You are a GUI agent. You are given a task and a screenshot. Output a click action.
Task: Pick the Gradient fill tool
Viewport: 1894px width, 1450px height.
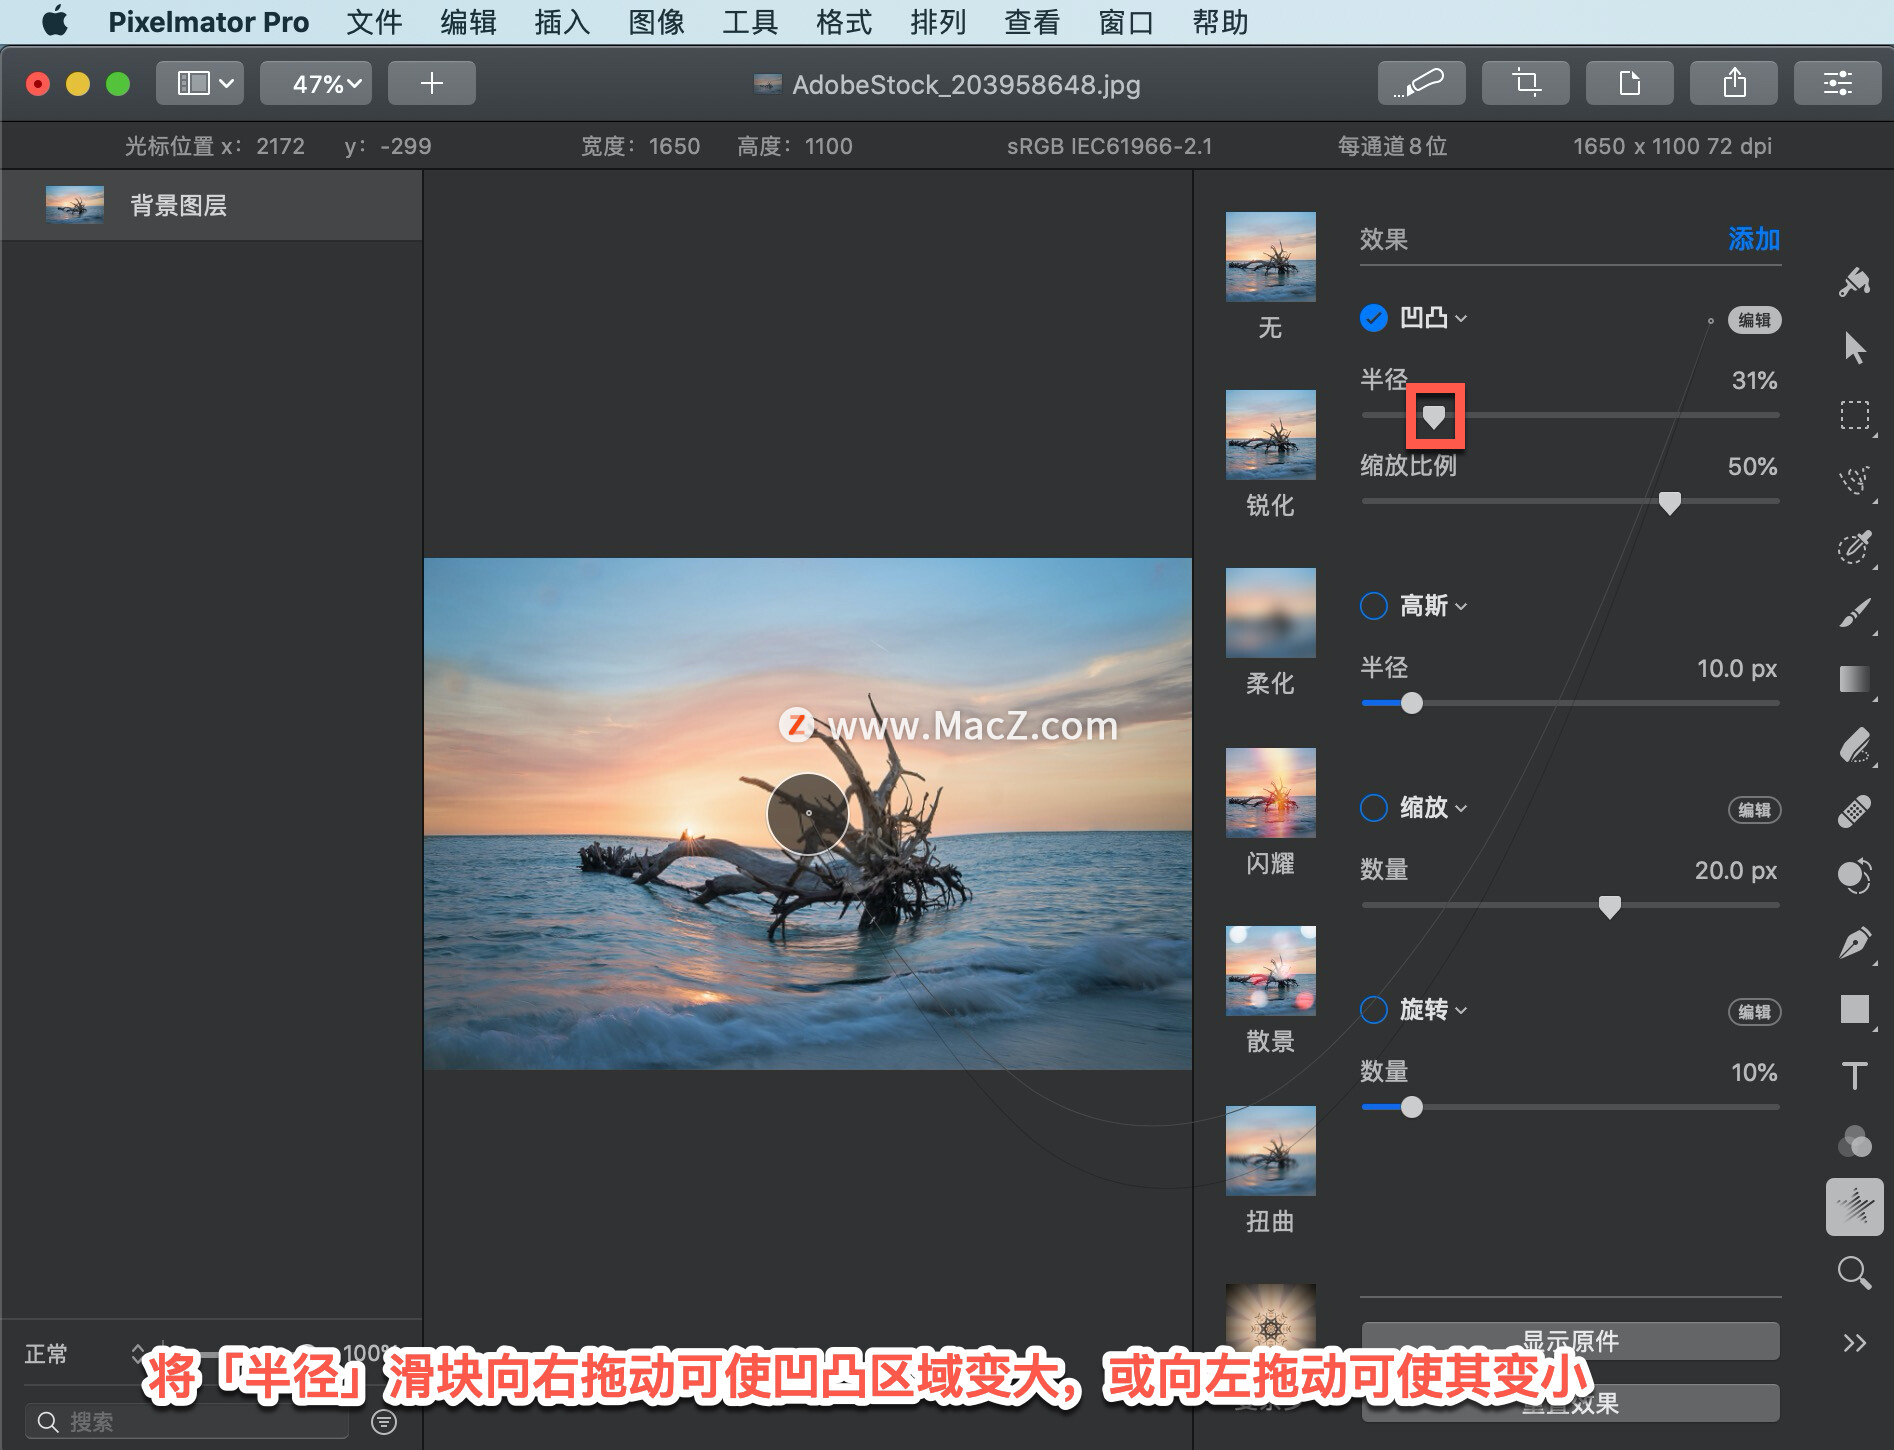click(1855, 679)
